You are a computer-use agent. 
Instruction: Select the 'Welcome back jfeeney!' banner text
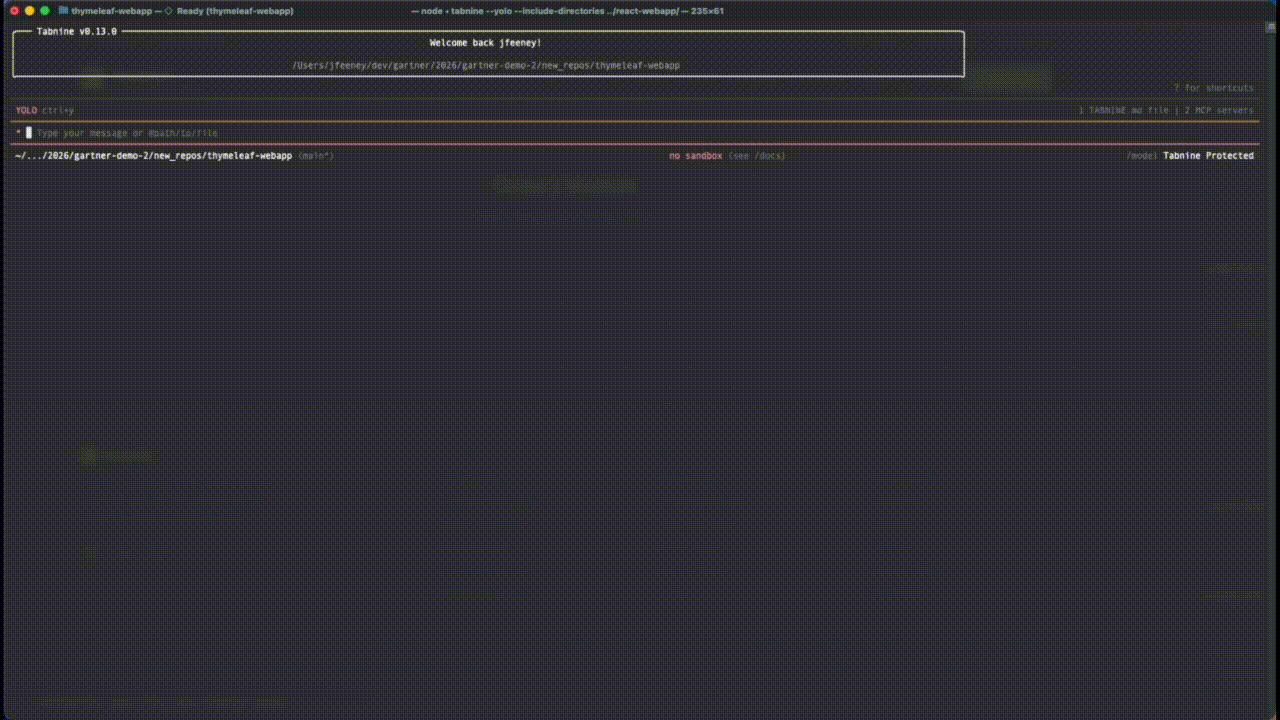point(488,42)
